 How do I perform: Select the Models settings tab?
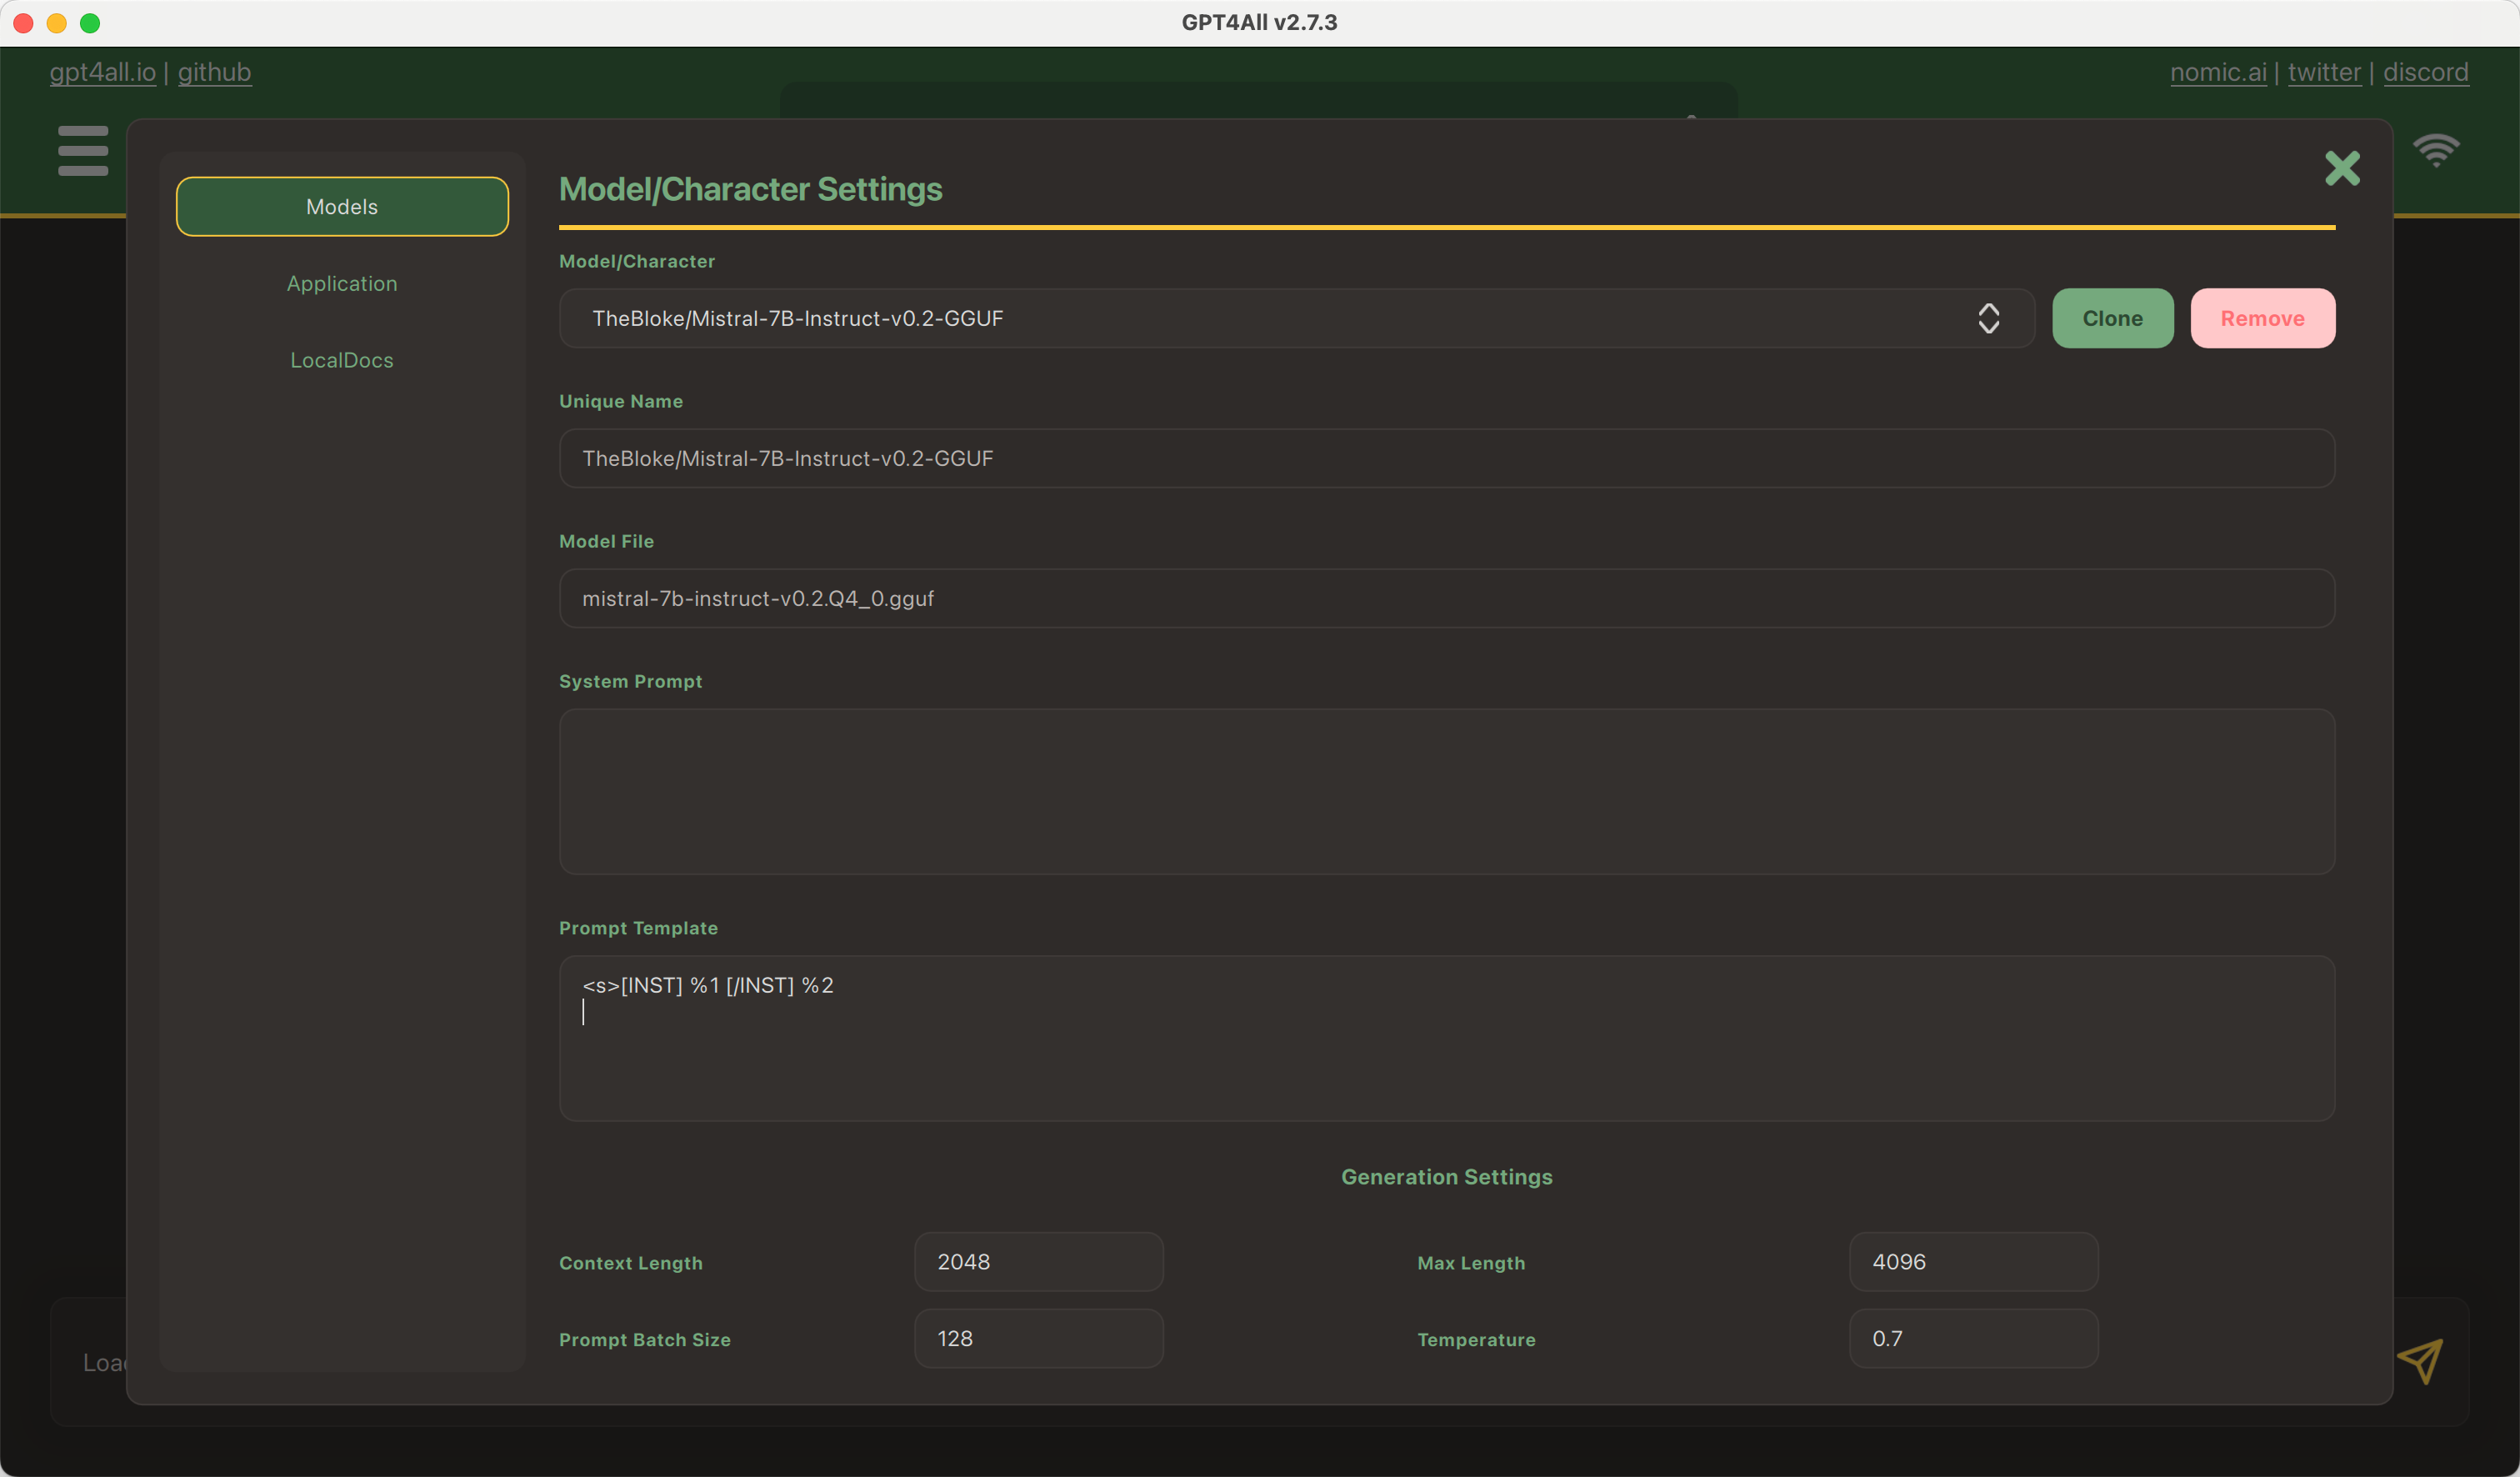(342, 207)
